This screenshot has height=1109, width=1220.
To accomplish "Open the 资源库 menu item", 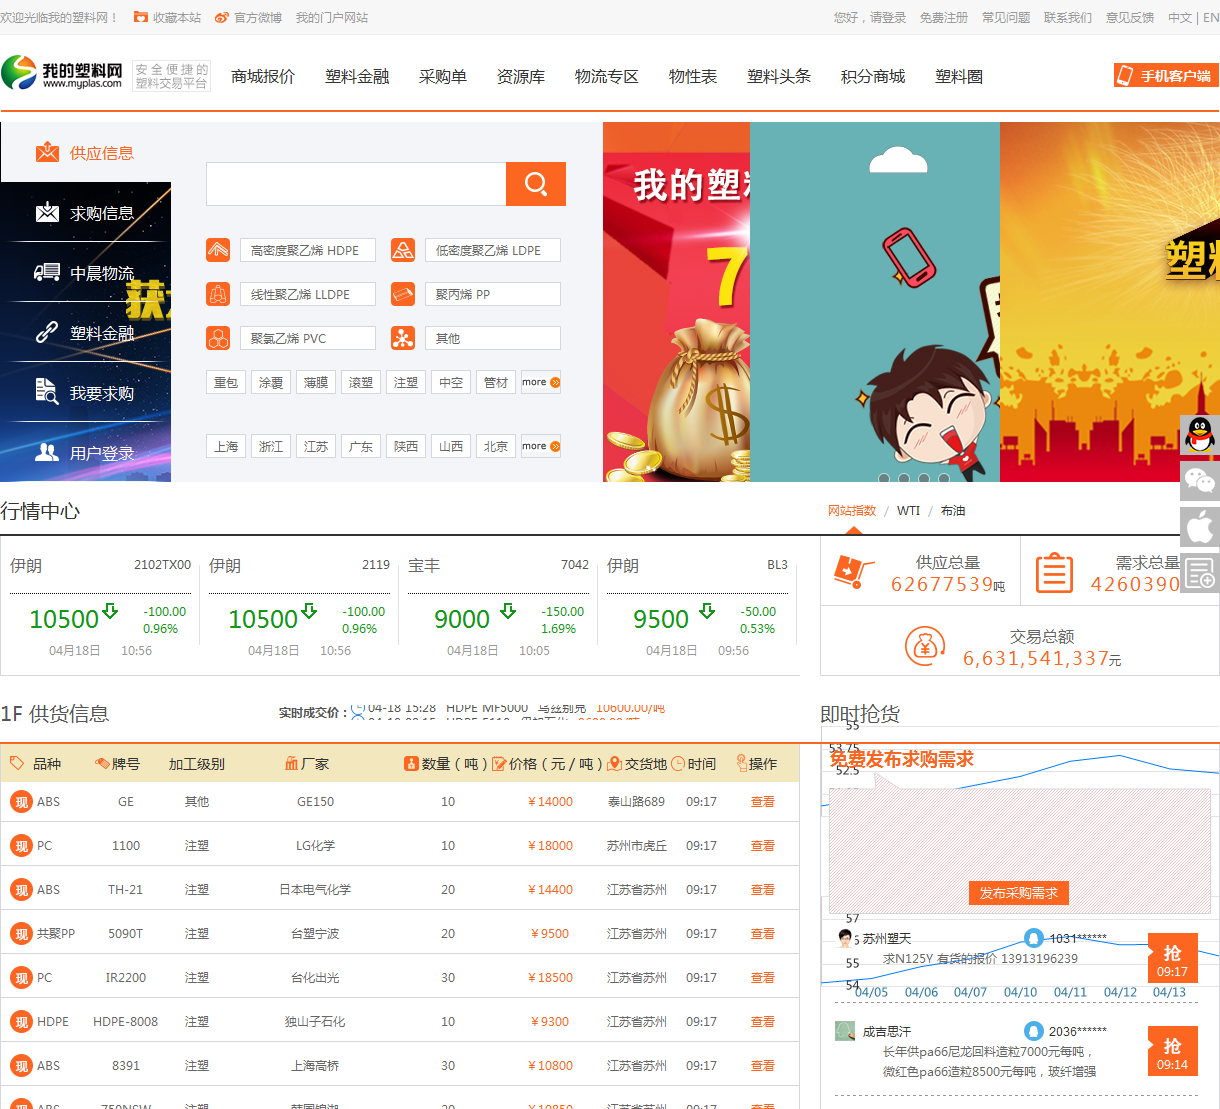I will (x=521, y=77).
